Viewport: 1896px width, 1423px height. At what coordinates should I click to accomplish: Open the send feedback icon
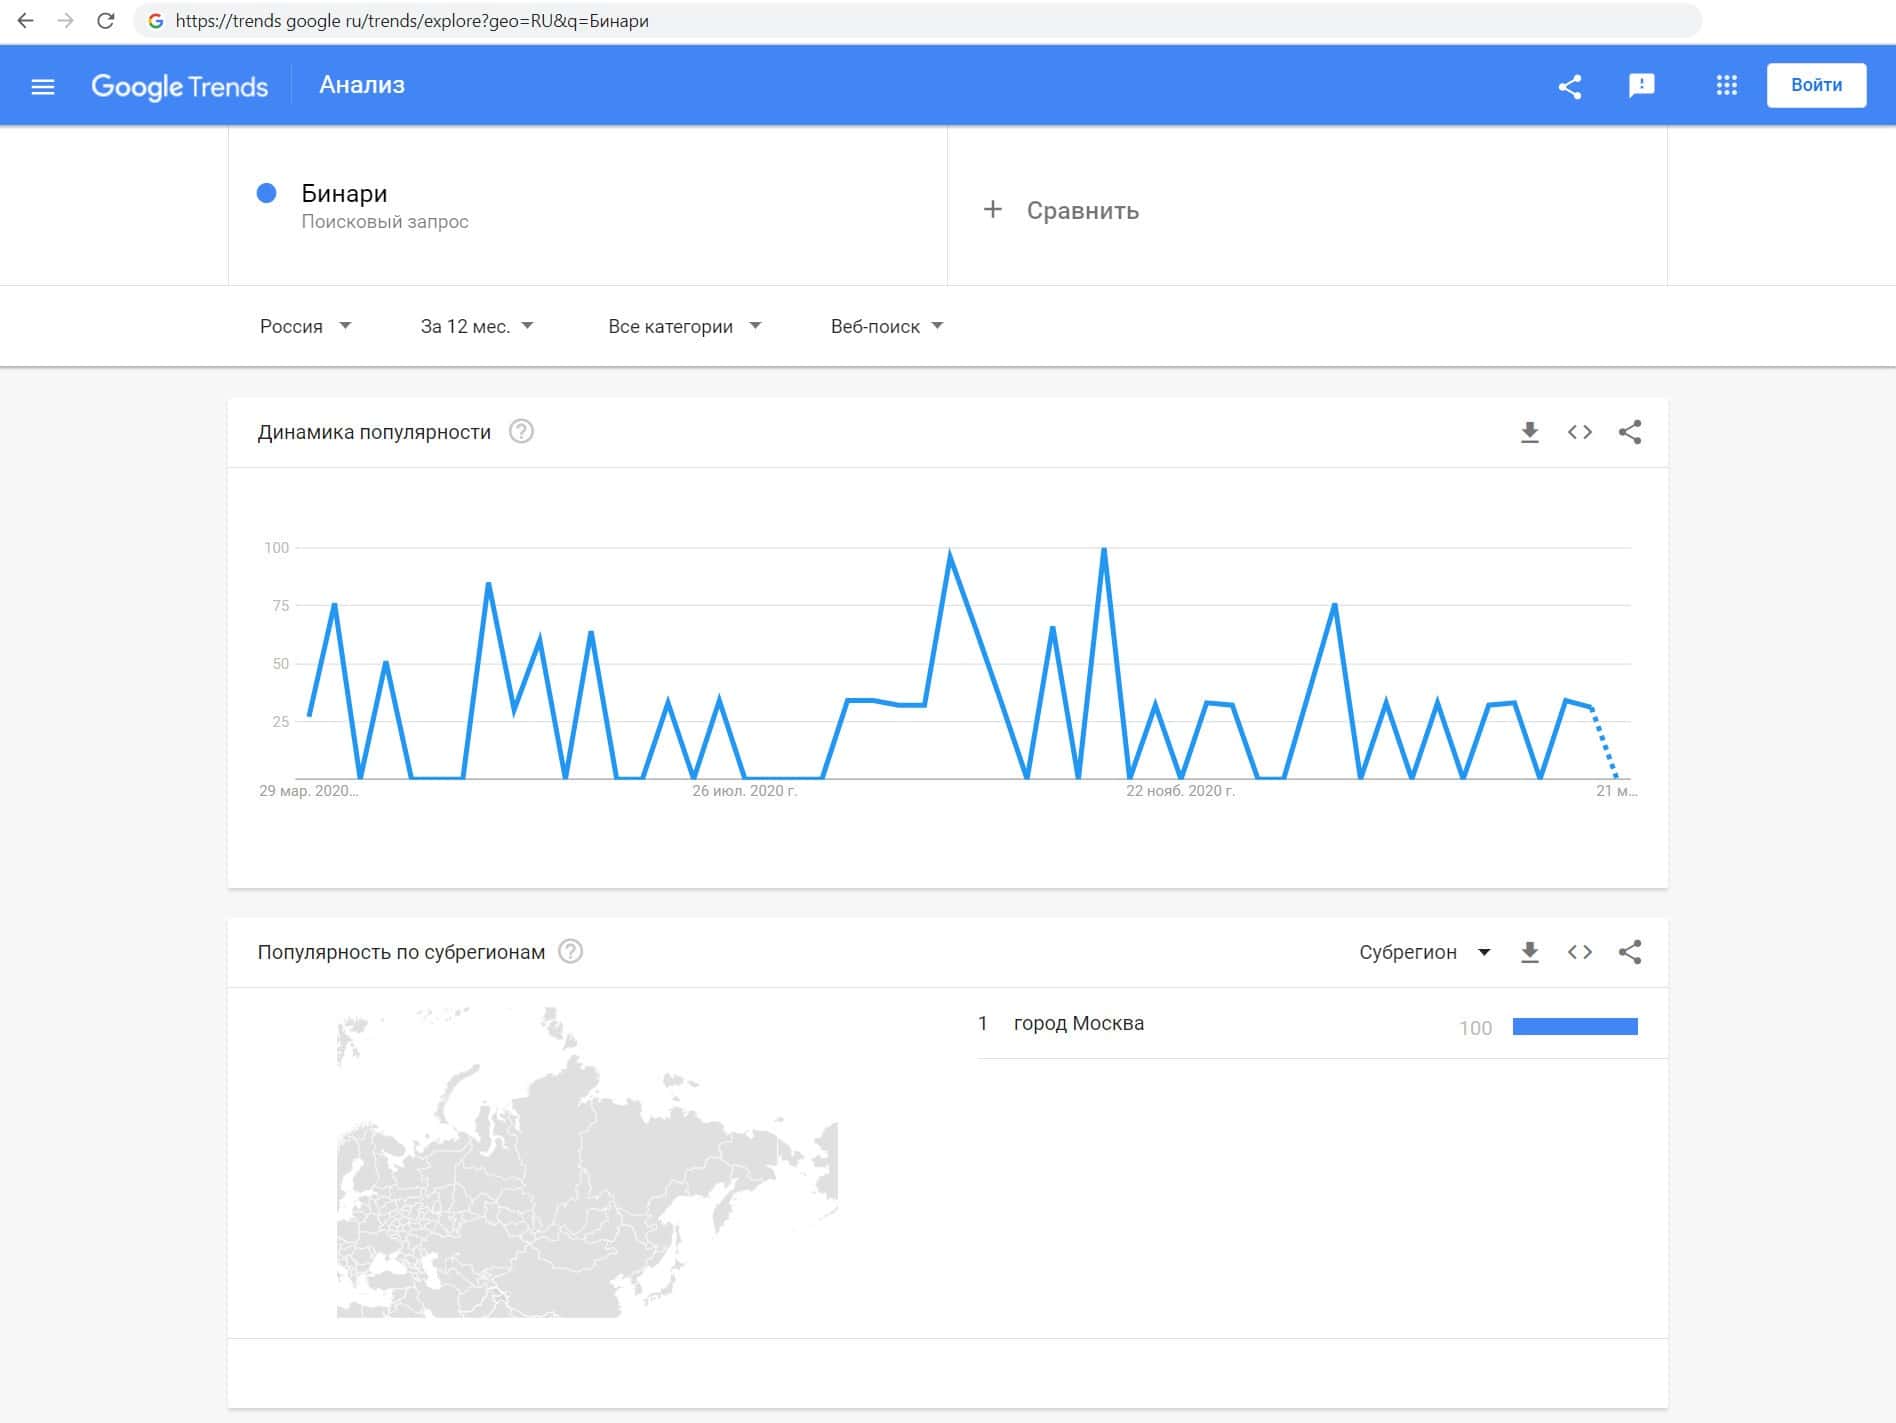pyautogui.click(x=1641, y=86)
